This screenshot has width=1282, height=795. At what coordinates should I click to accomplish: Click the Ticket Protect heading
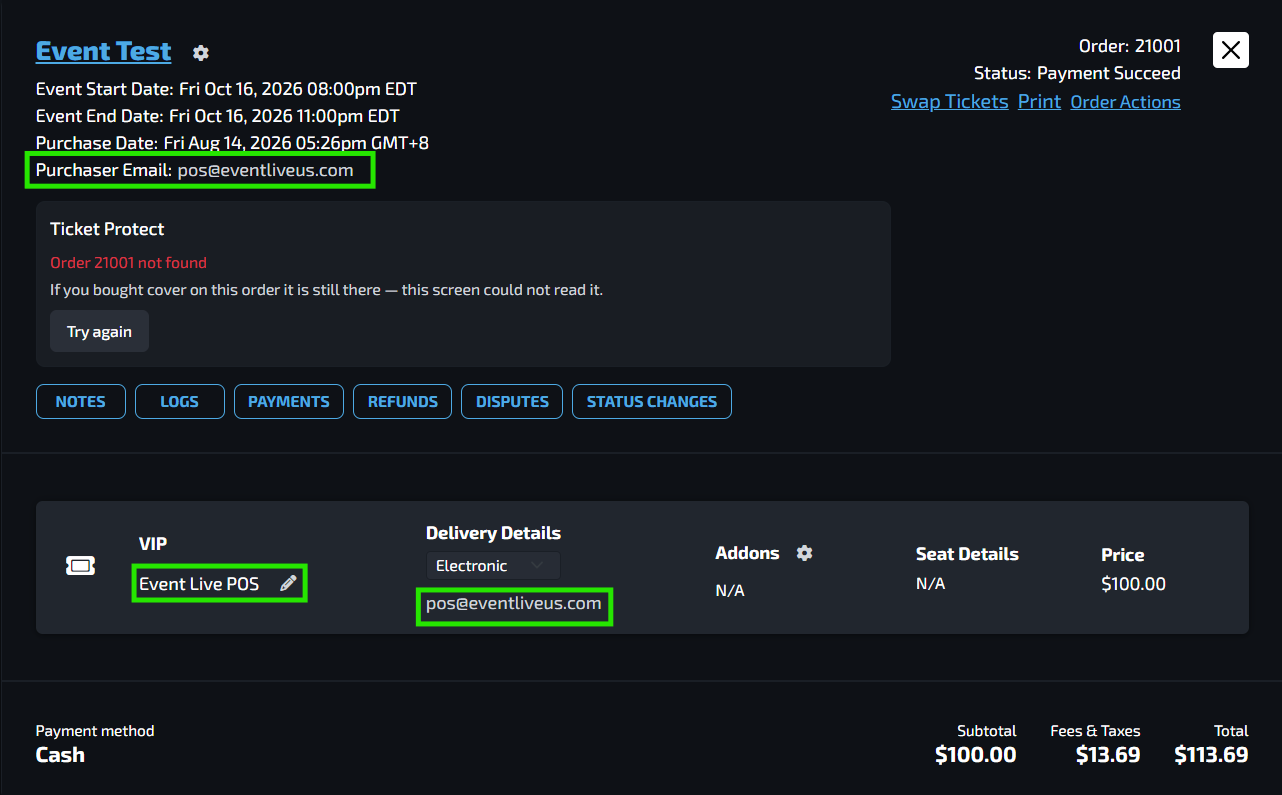pyautogui.click(x=107, y=229)
